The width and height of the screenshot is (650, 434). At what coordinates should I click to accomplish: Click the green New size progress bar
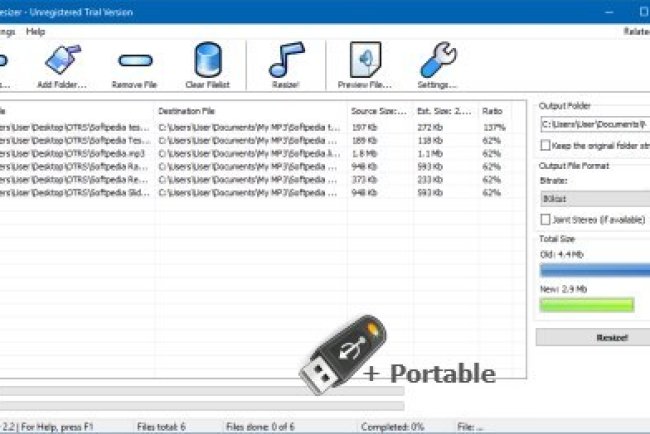pyautogui.click(x=587, y=304)
